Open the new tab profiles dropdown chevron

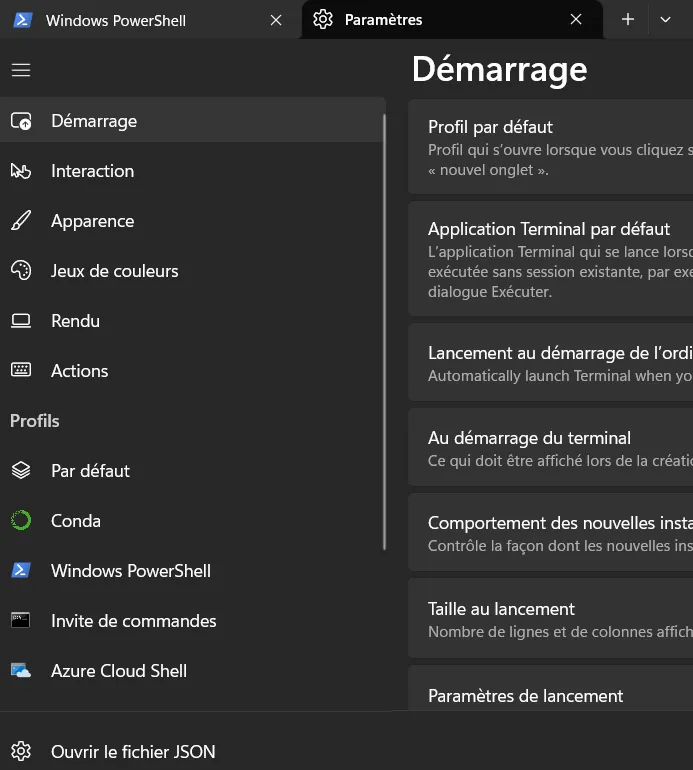coord(665,20)
